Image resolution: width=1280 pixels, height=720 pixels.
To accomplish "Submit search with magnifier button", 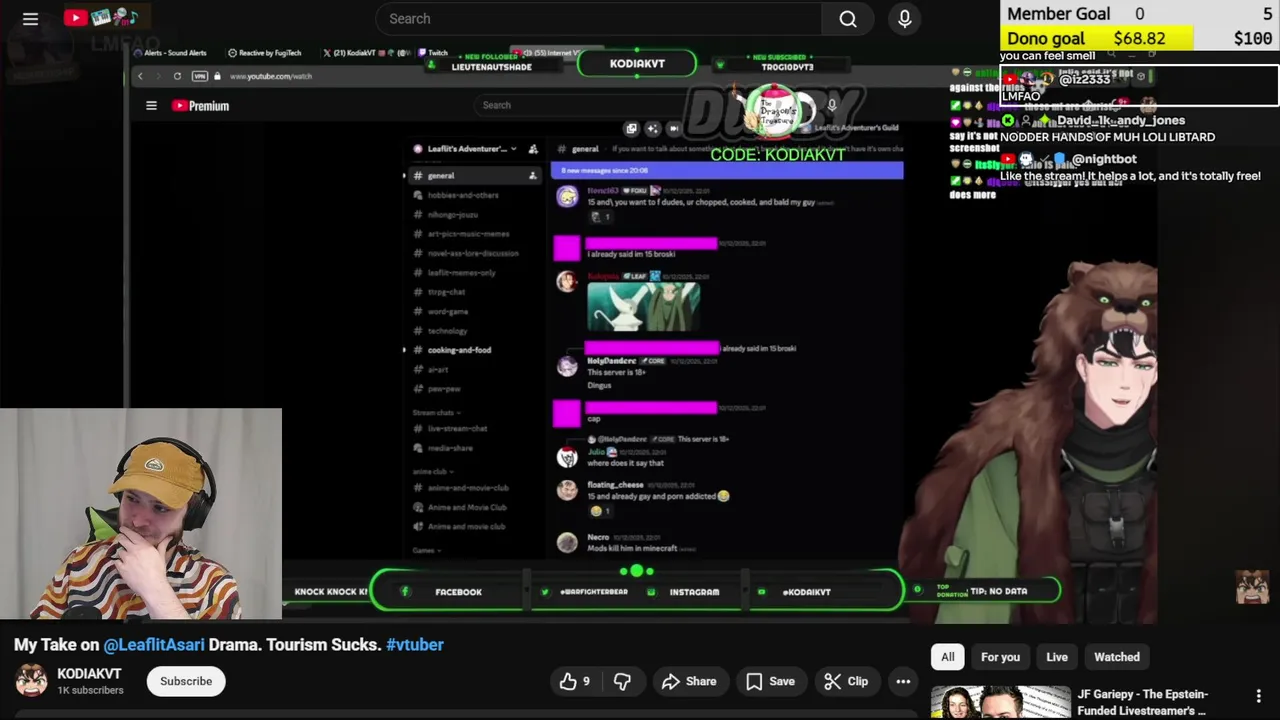I will tap(848, 19).
